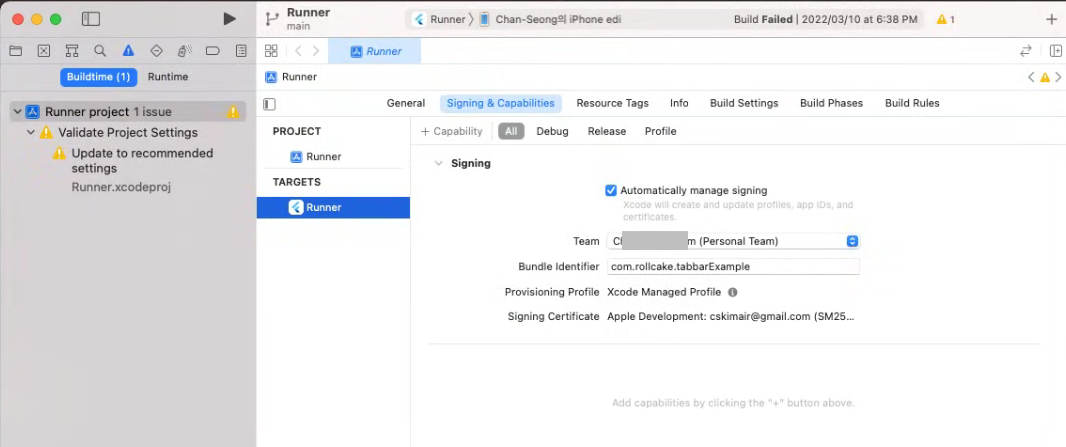
Task: Add a new item with the plus button
Action: (1051, 19)
